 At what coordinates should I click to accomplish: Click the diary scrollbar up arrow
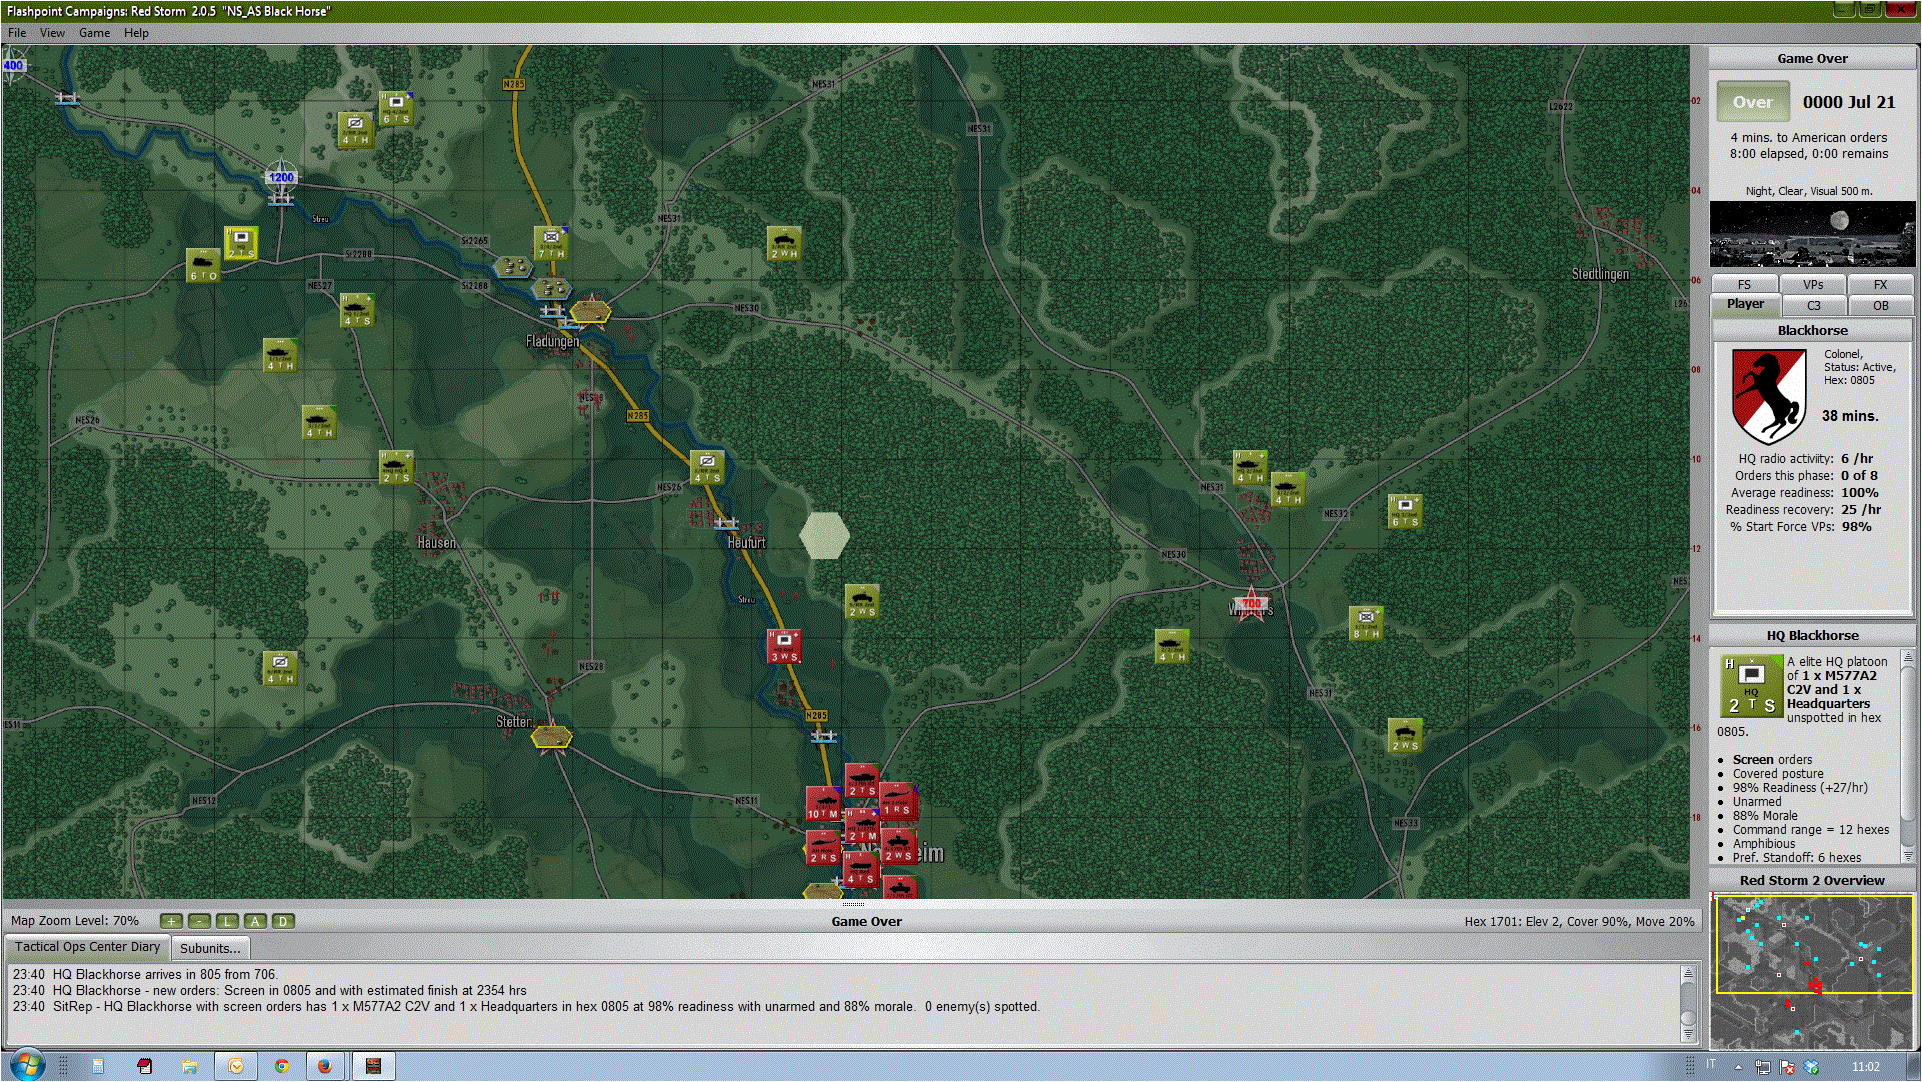pos(1688,974)
